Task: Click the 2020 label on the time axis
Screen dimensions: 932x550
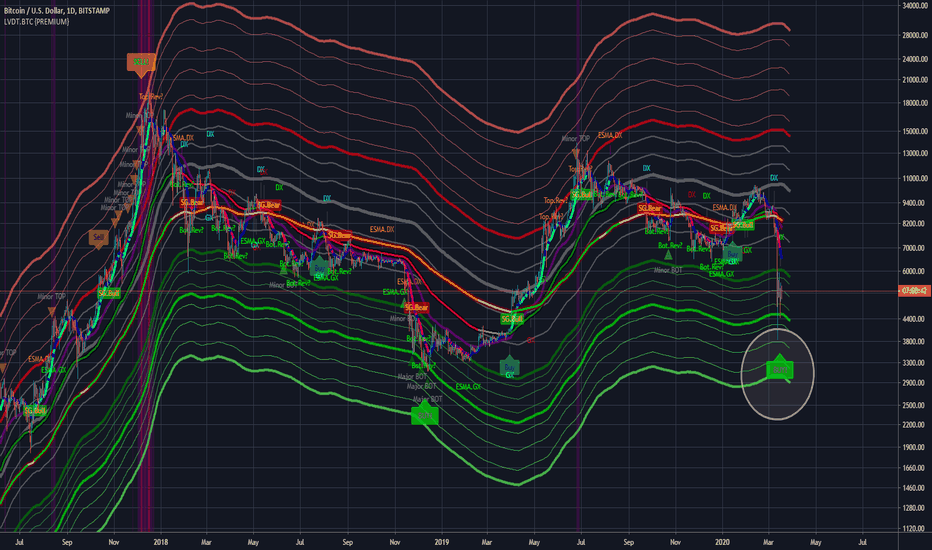Action: (722, 542)
